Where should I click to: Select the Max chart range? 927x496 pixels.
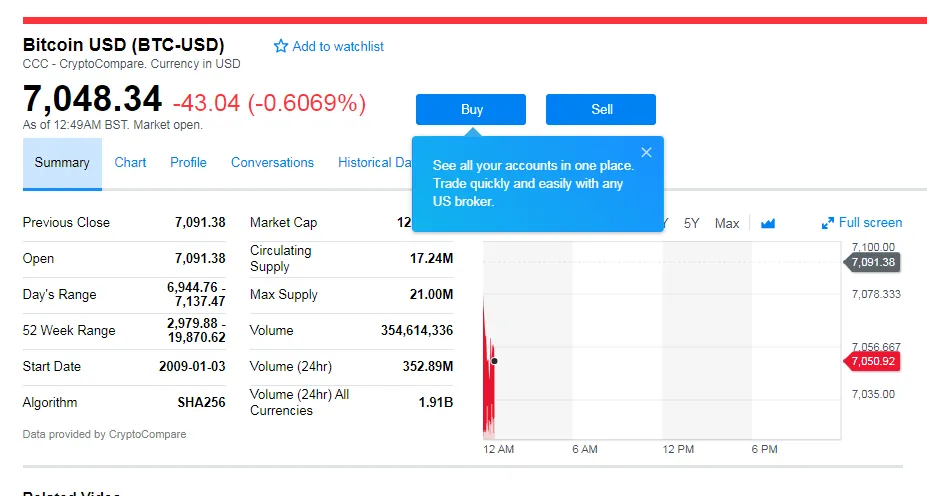727,223
